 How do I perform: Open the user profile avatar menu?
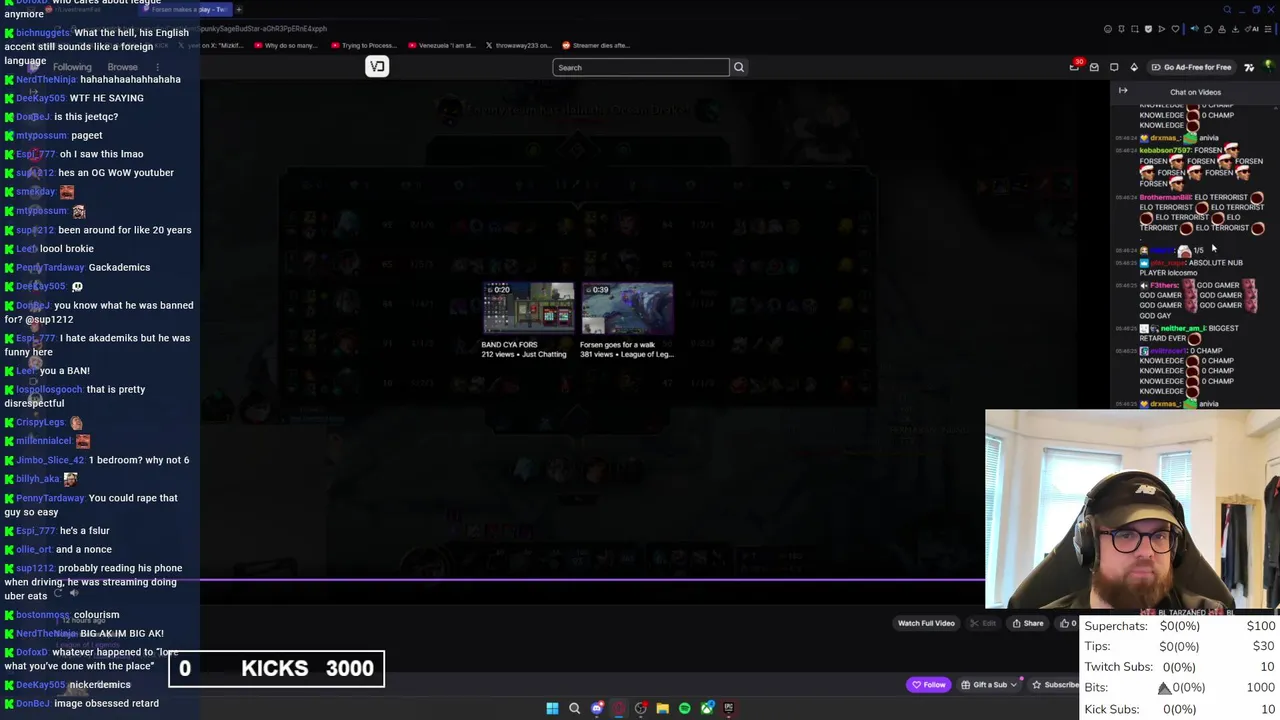pyautogui.click(x=1269, y=65)
